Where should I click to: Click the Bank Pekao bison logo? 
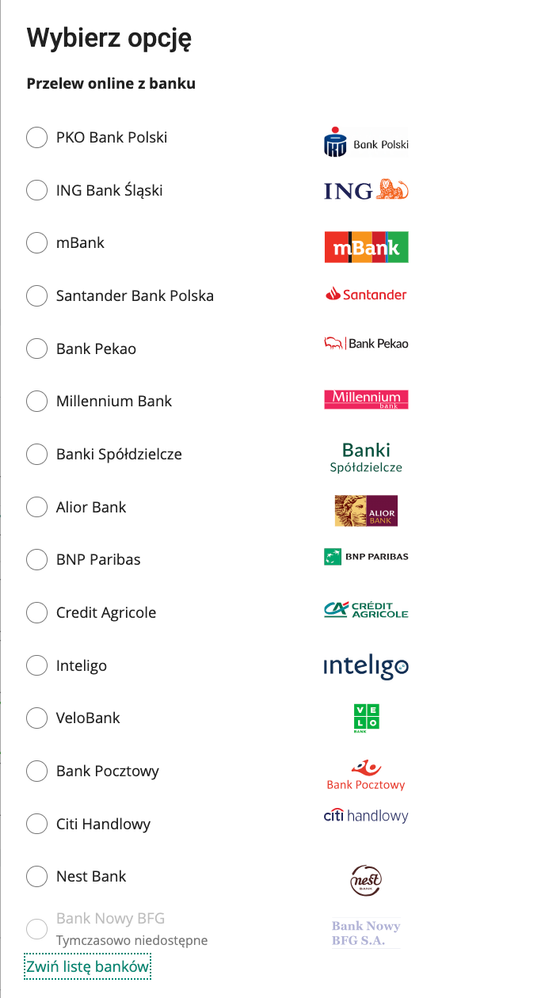click(x=366, y=343)
